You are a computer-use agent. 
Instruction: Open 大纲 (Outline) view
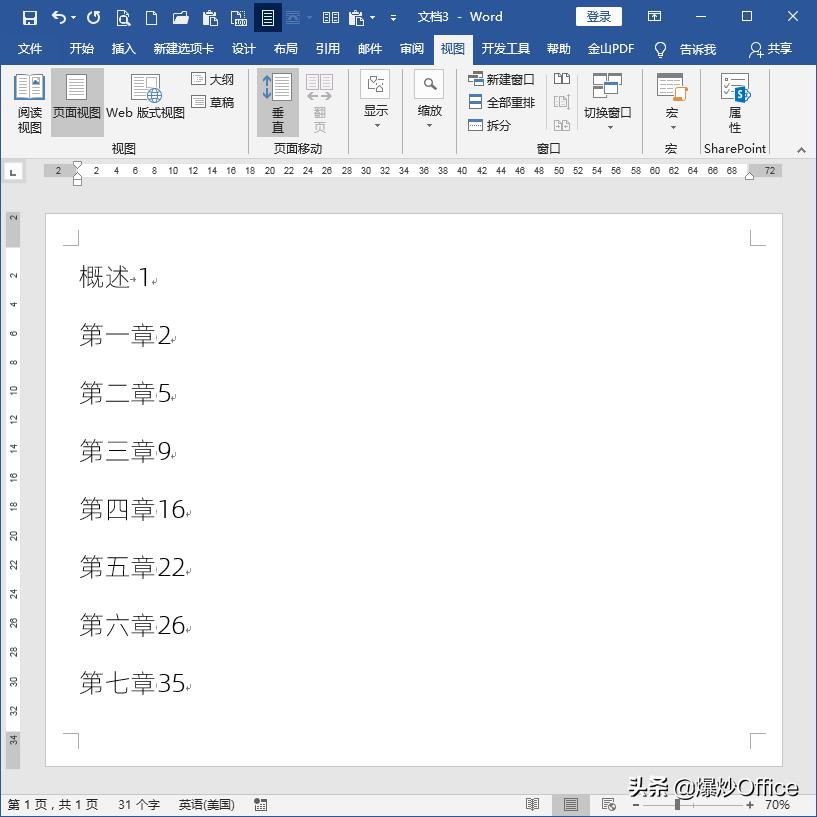click(x=211, y=79)
